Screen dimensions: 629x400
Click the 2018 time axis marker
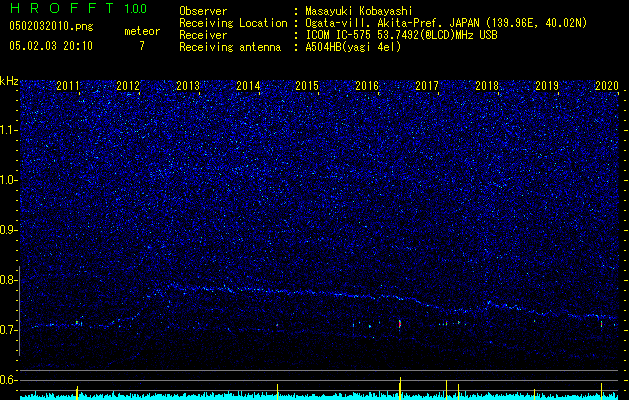tap(487, 85)
